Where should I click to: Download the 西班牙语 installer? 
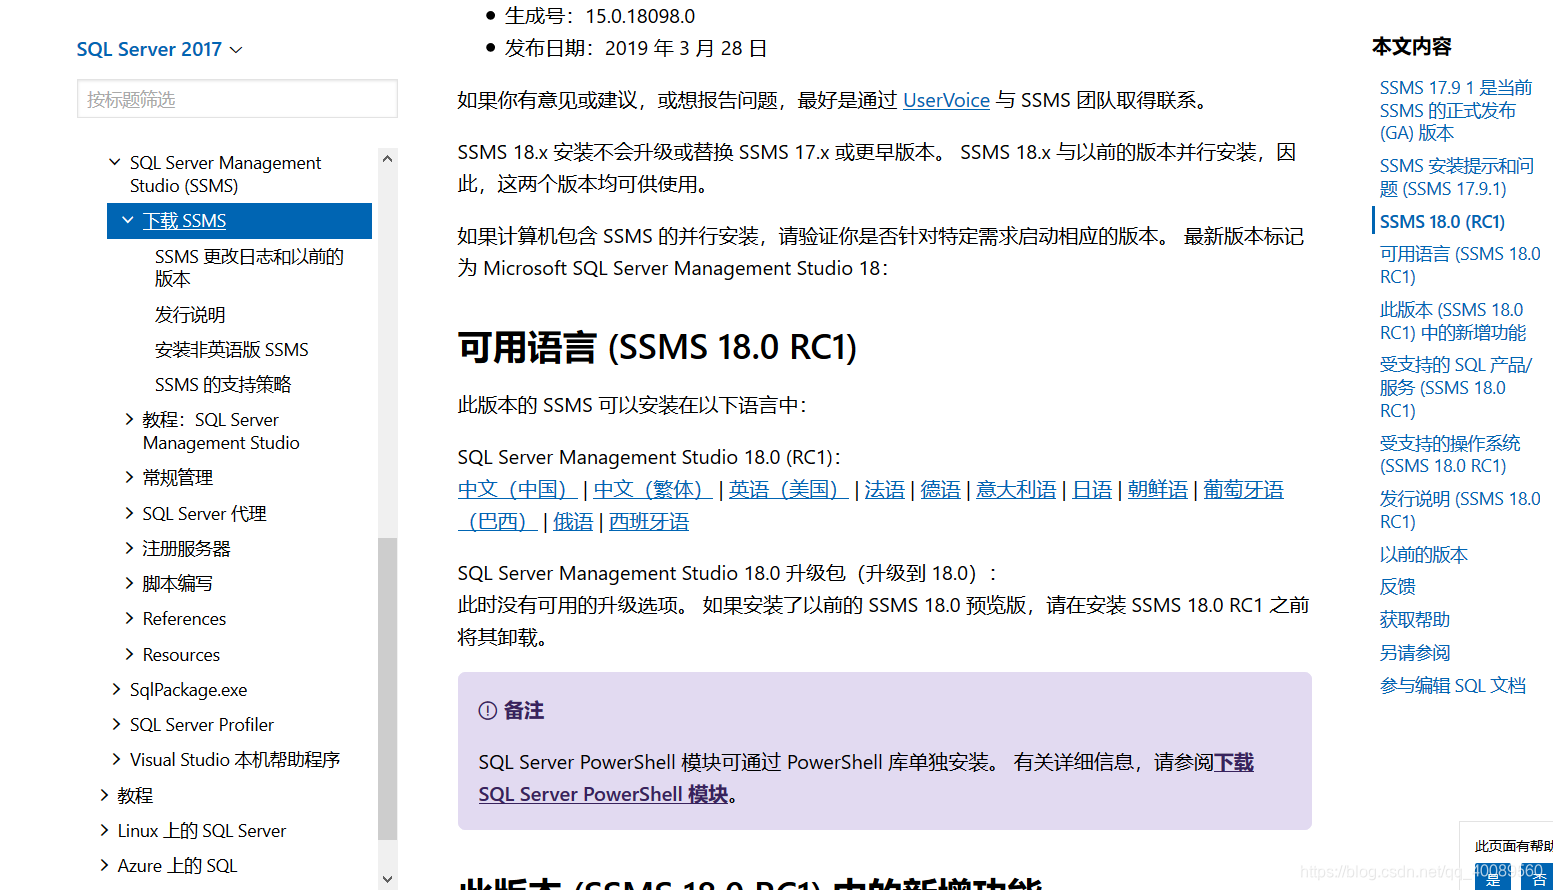[649, 521]
